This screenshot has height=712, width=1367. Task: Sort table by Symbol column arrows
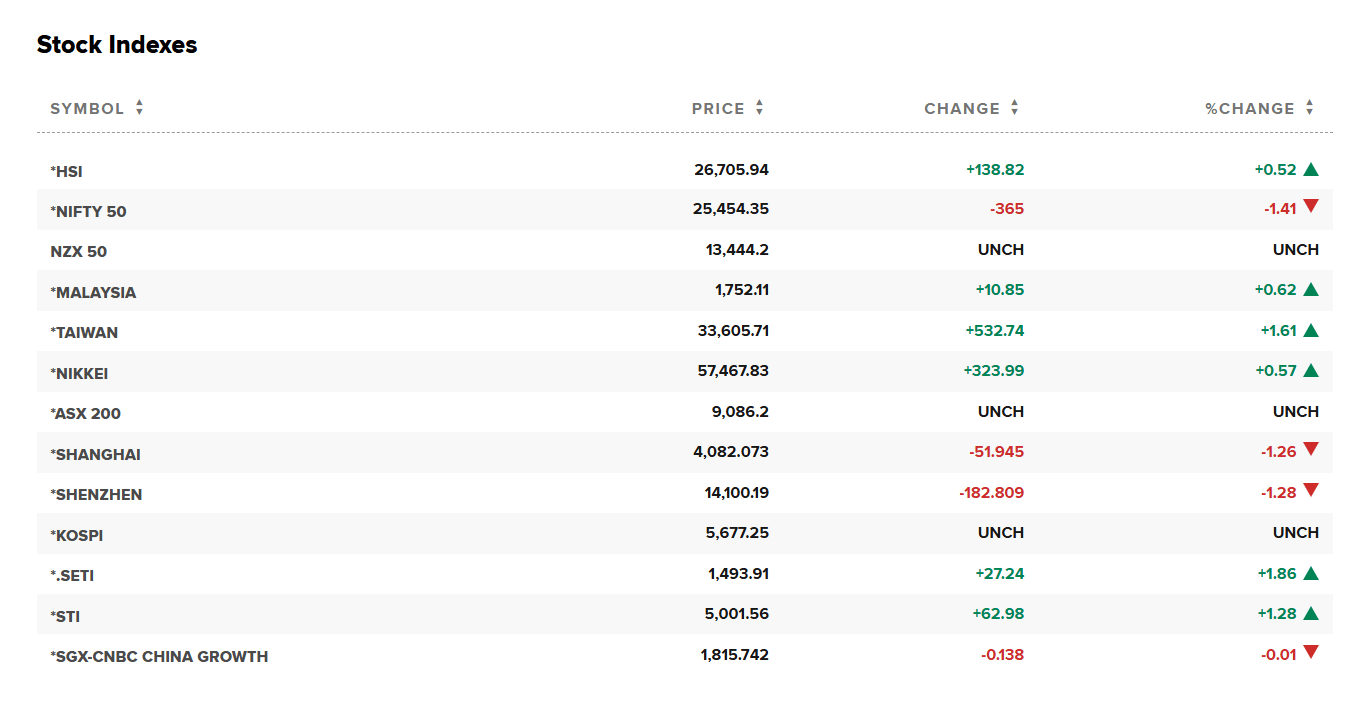click(x=139, y=108)
